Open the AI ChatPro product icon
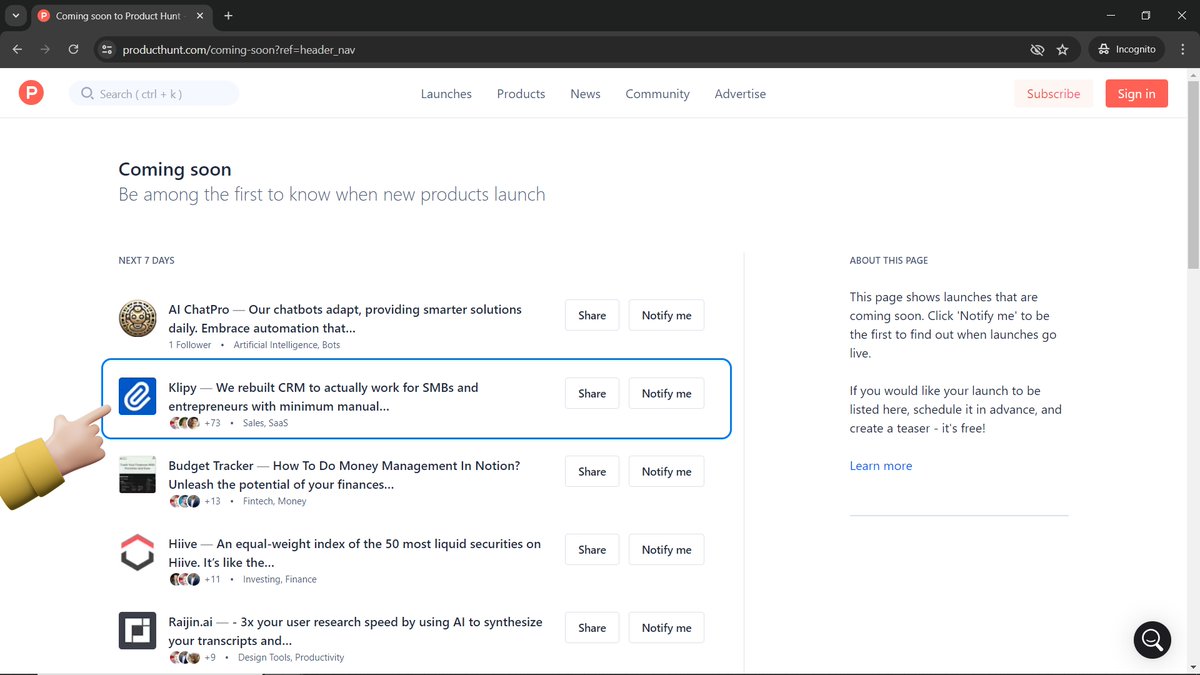Viewport: 1200px width, 675px height. [137, 318]
